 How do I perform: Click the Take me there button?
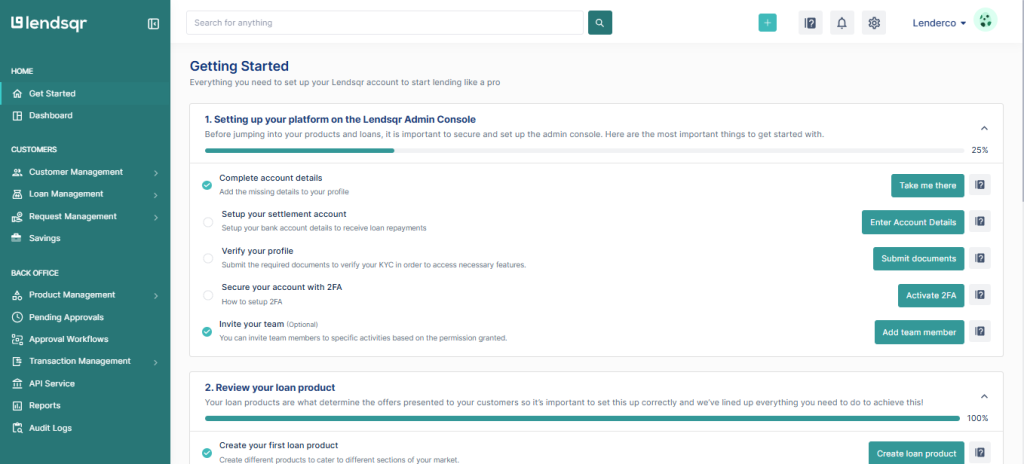click(927, 185)
